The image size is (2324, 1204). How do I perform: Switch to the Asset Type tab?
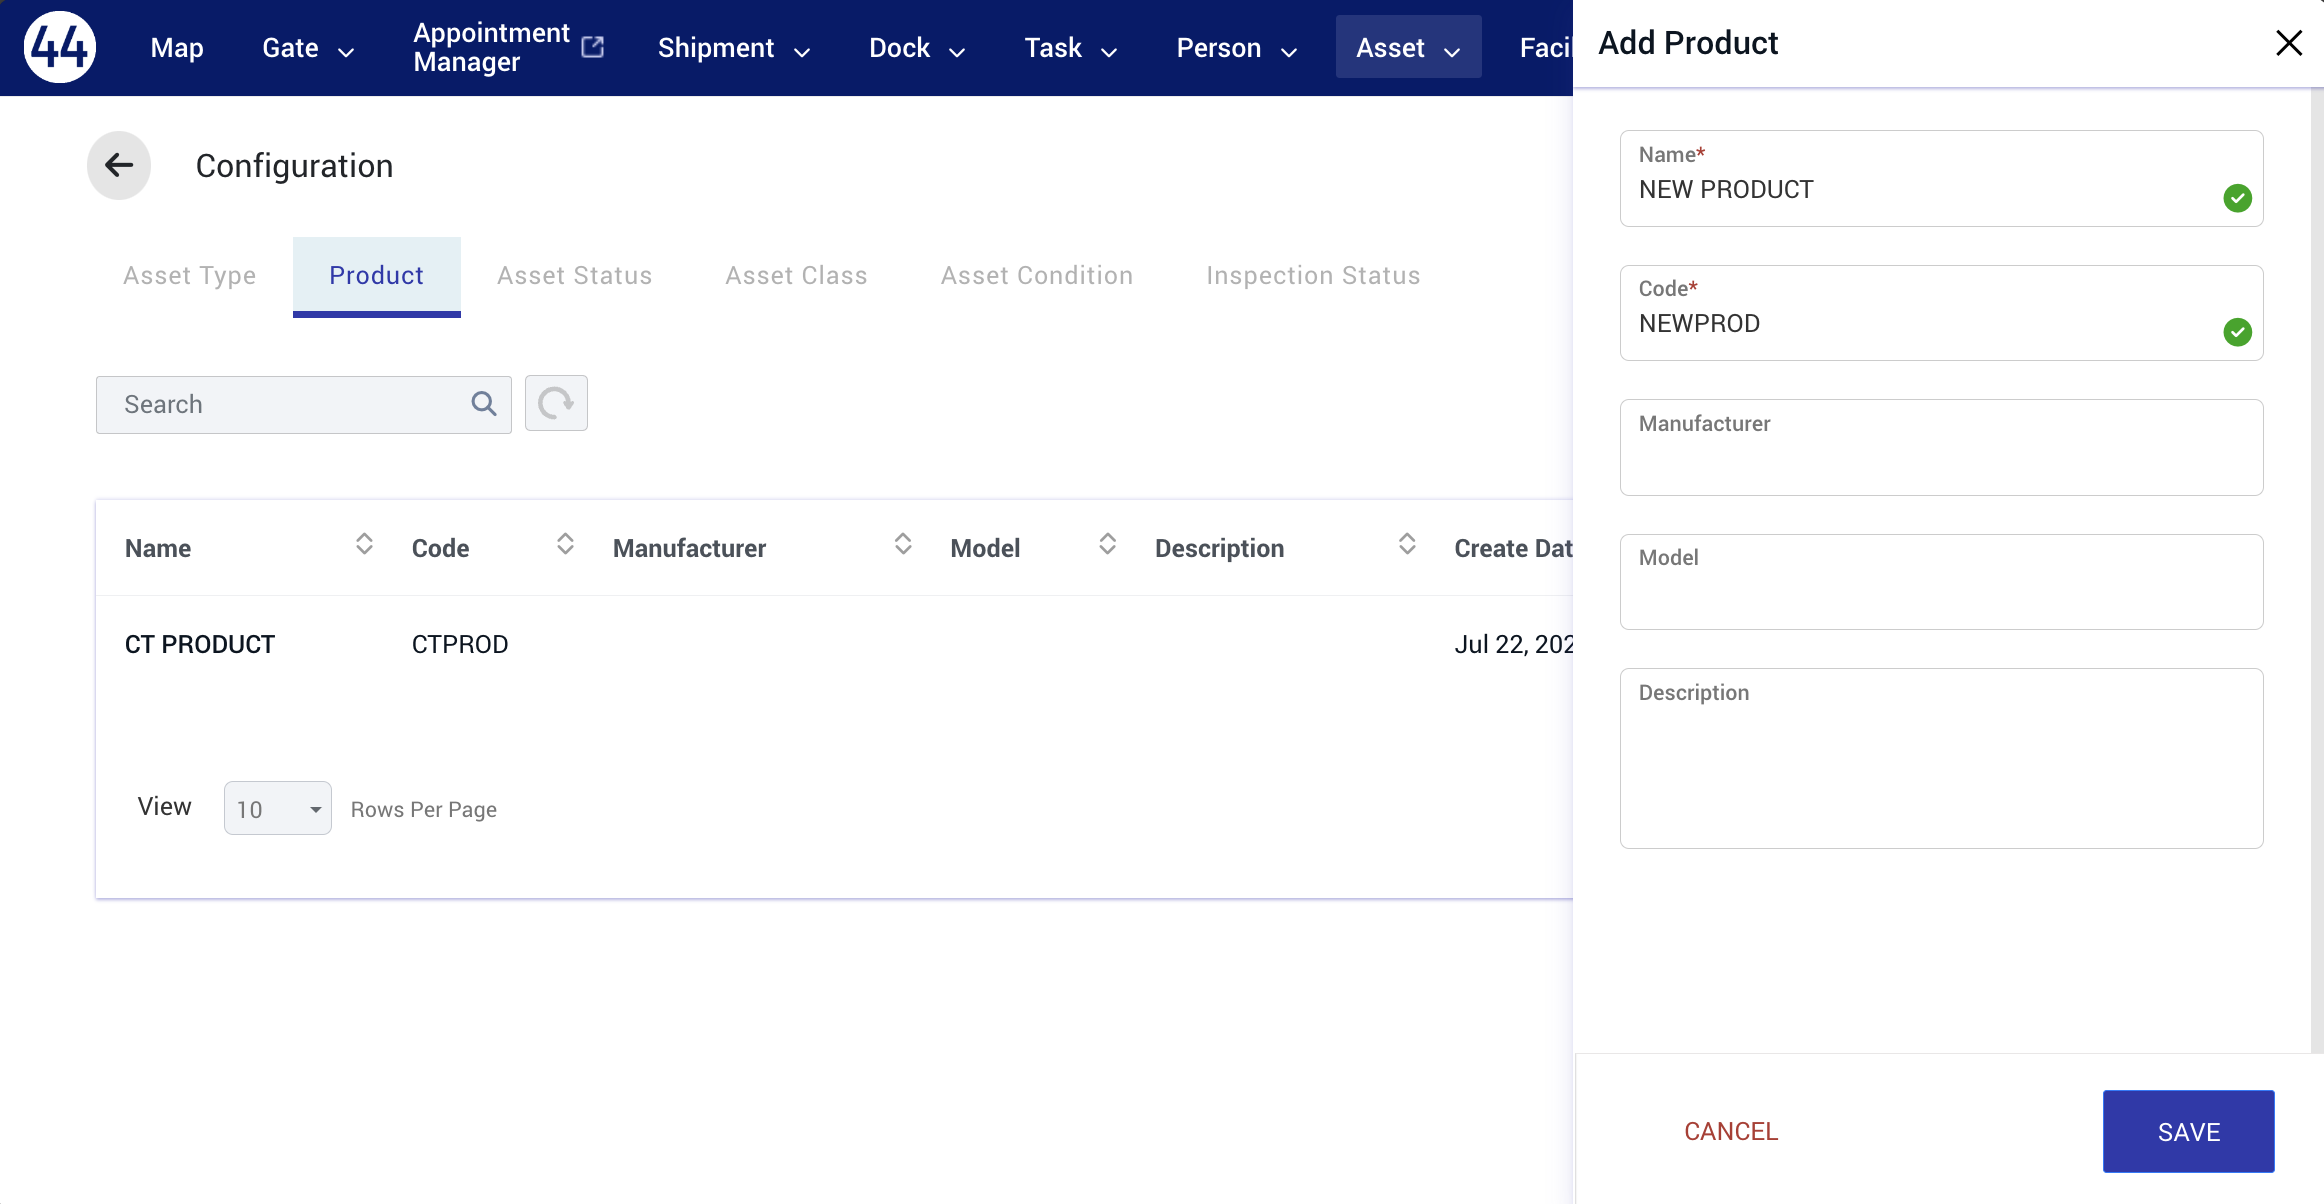190,276
